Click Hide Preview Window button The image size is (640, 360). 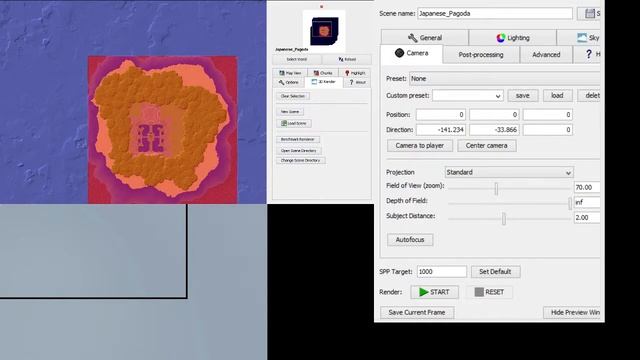(572, 312)
